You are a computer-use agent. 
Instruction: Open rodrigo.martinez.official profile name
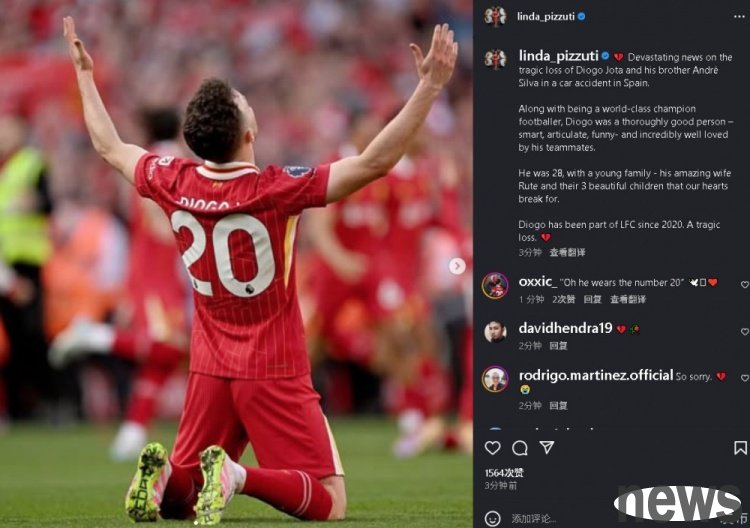(596, 375)
